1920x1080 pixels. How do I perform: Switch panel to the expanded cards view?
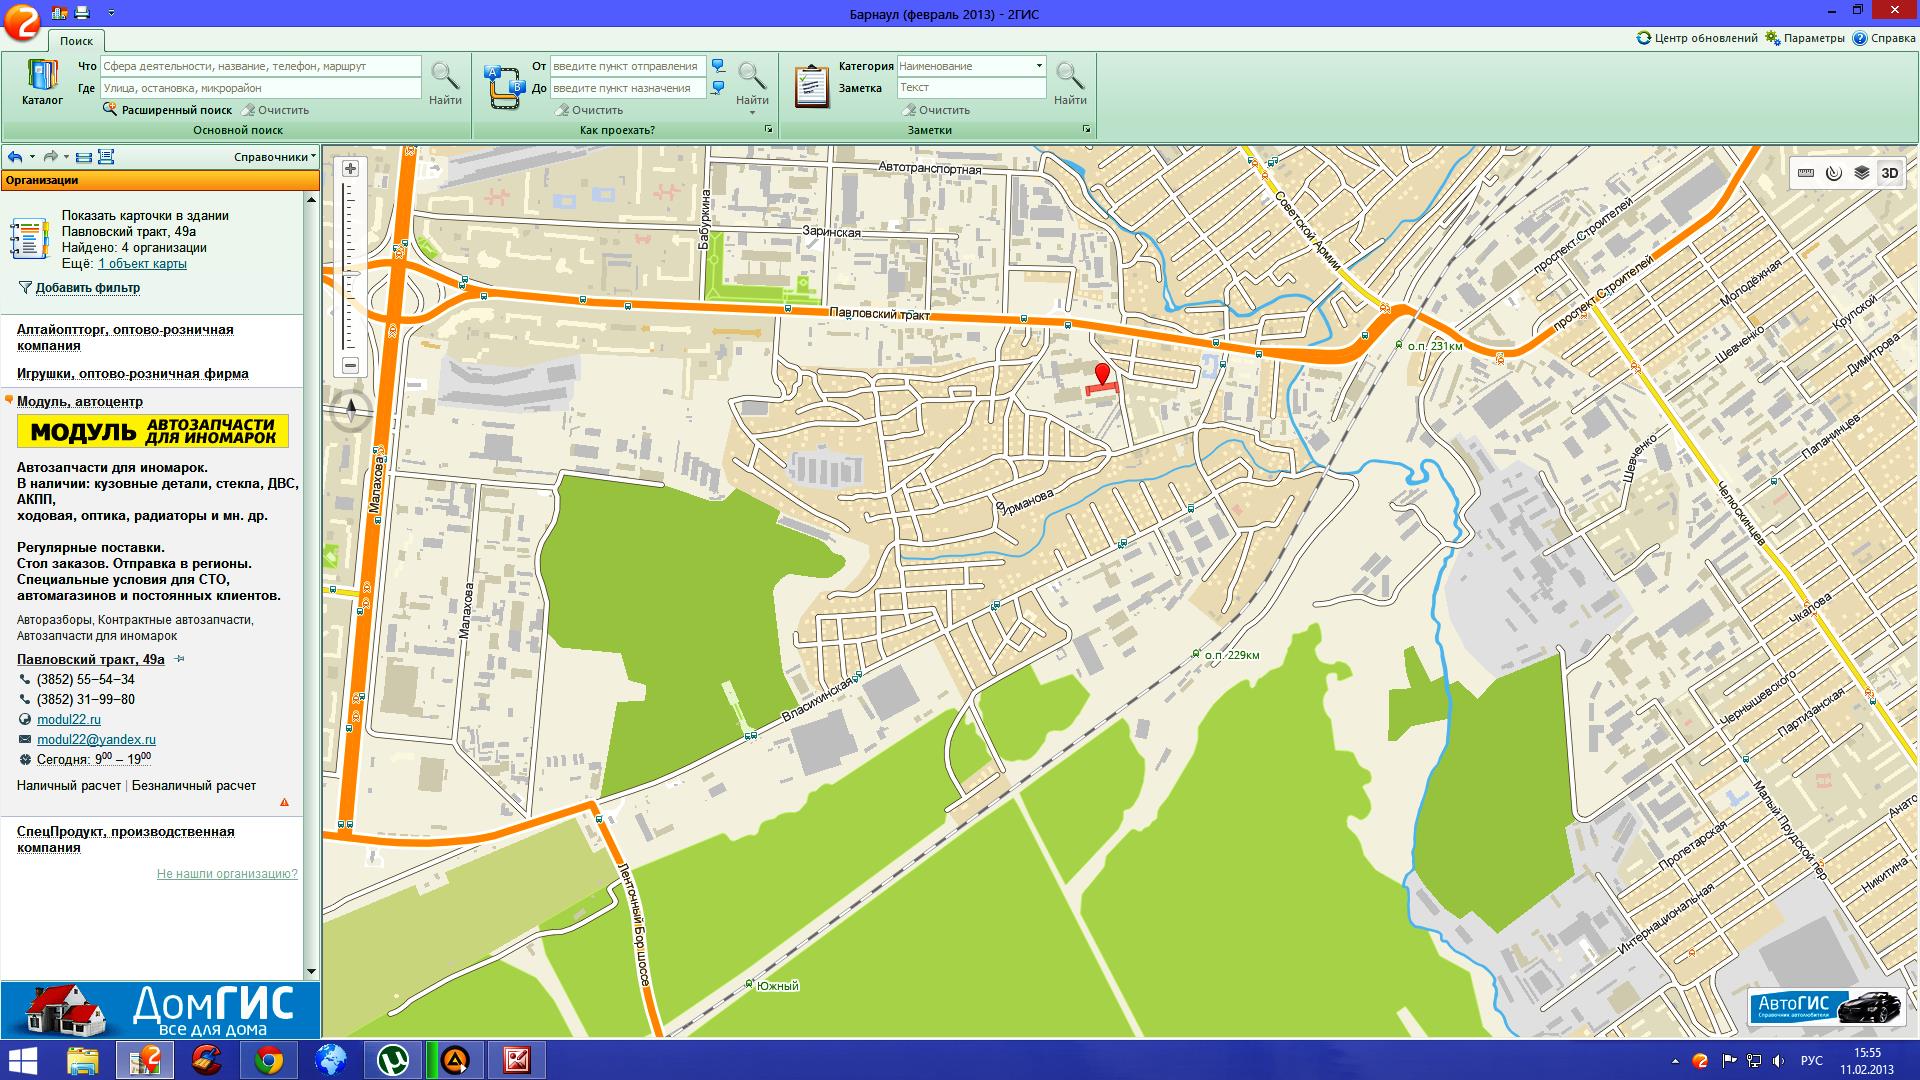[x=106, y=157]
